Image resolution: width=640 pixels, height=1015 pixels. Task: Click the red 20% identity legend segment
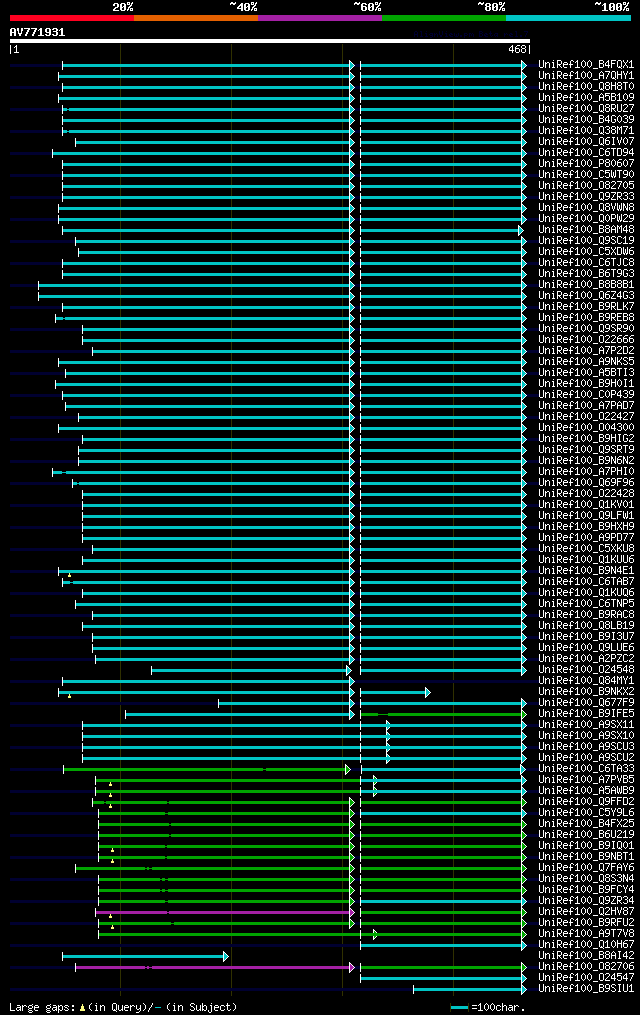[x=72, y=18]
